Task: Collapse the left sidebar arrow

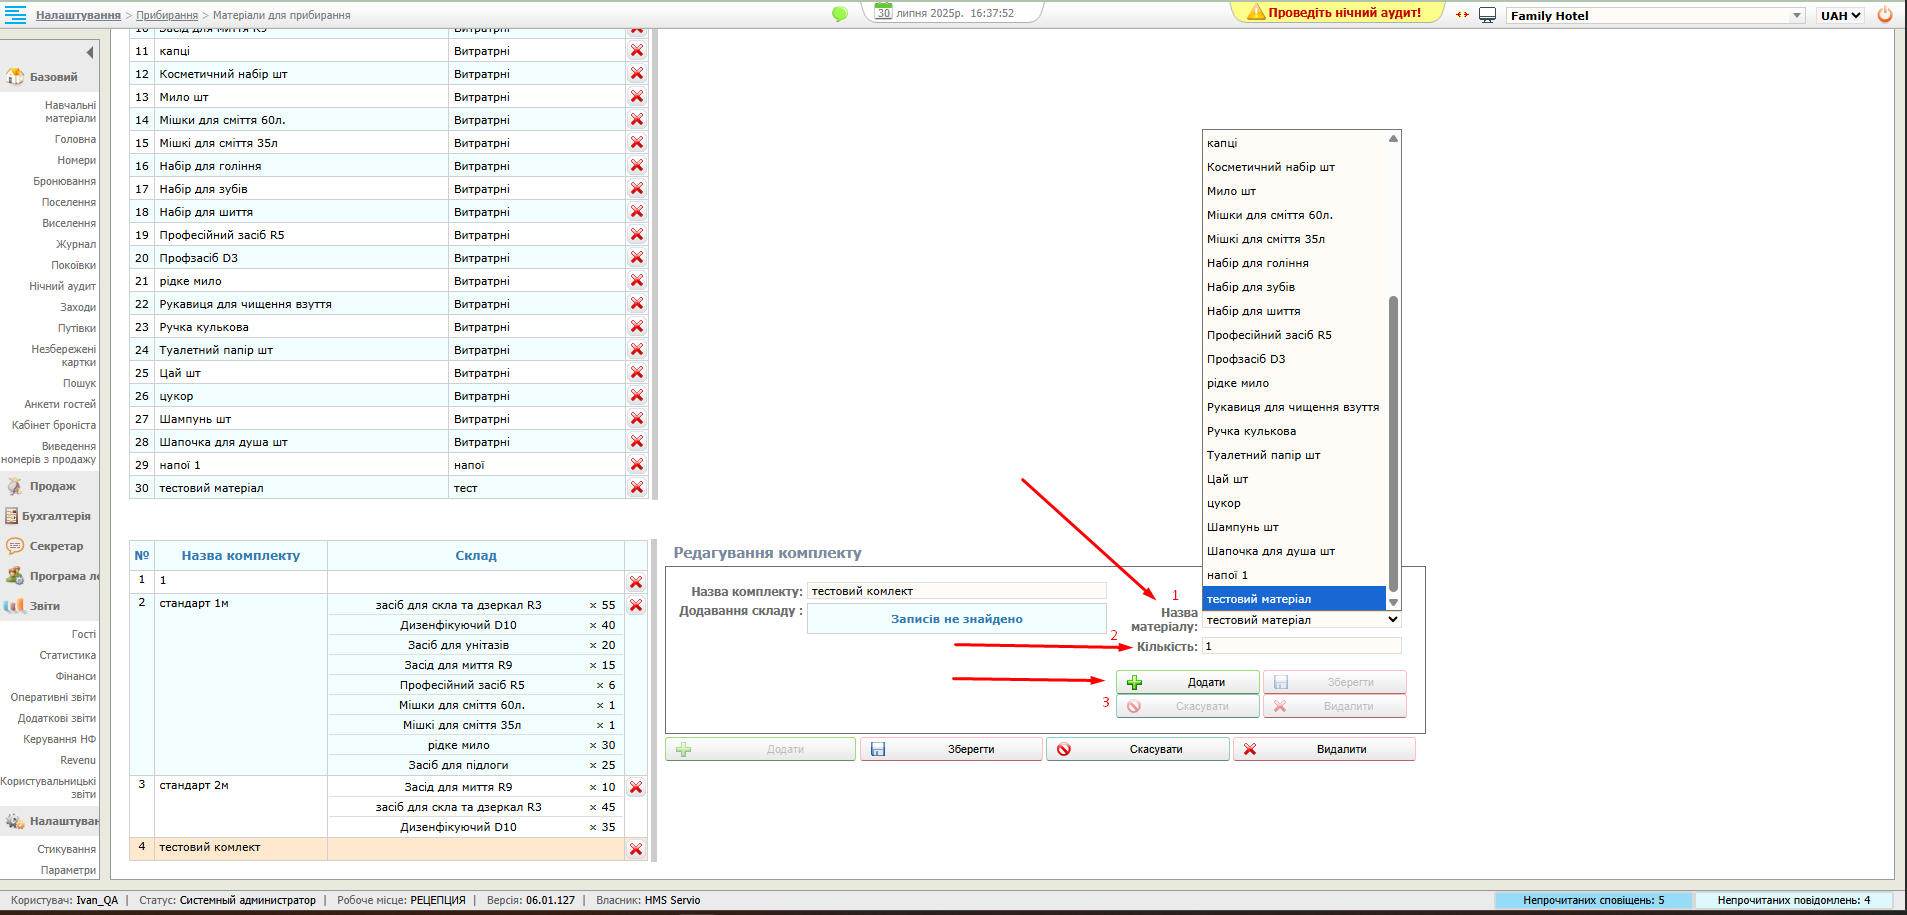Action: [89, 52]
